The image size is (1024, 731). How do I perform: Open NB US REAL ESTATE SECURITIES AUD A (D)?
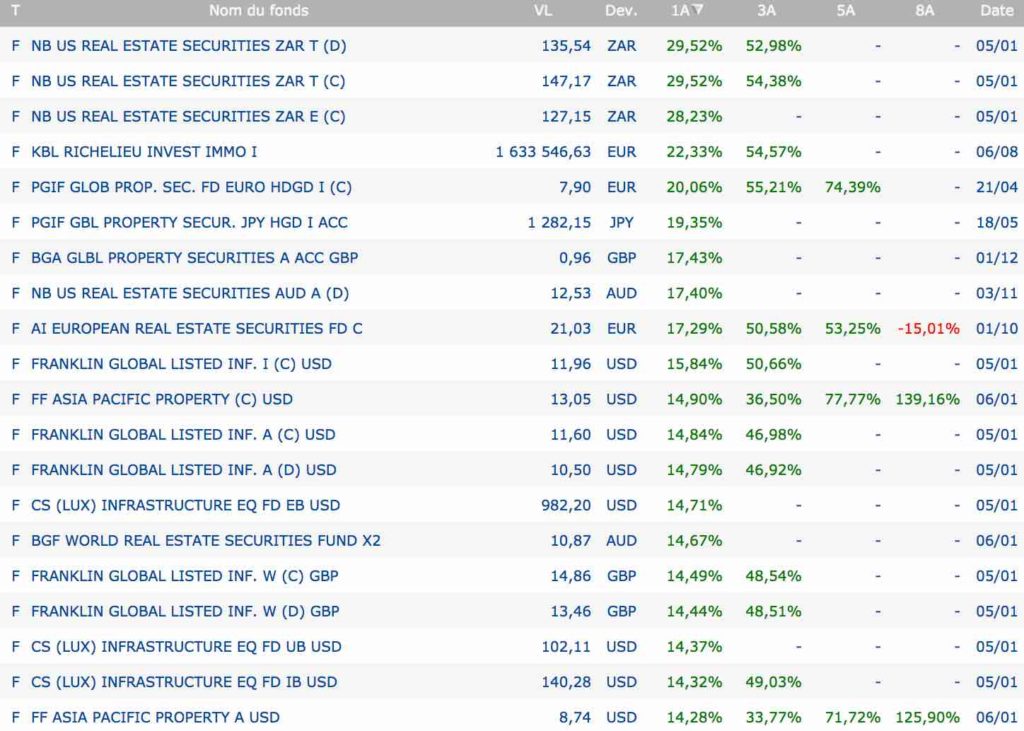pyautogui.click(x=190, y=293)
